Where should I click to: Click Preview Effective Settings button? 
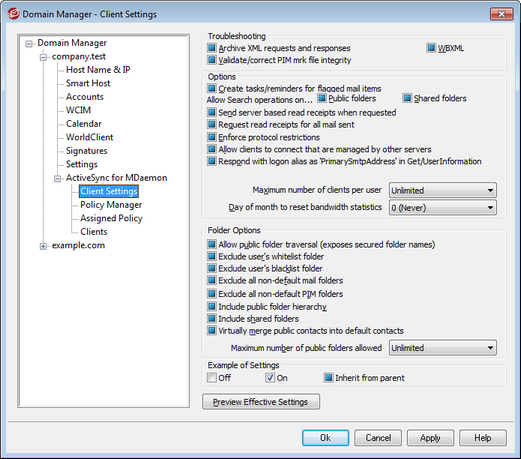coord(261,402)
